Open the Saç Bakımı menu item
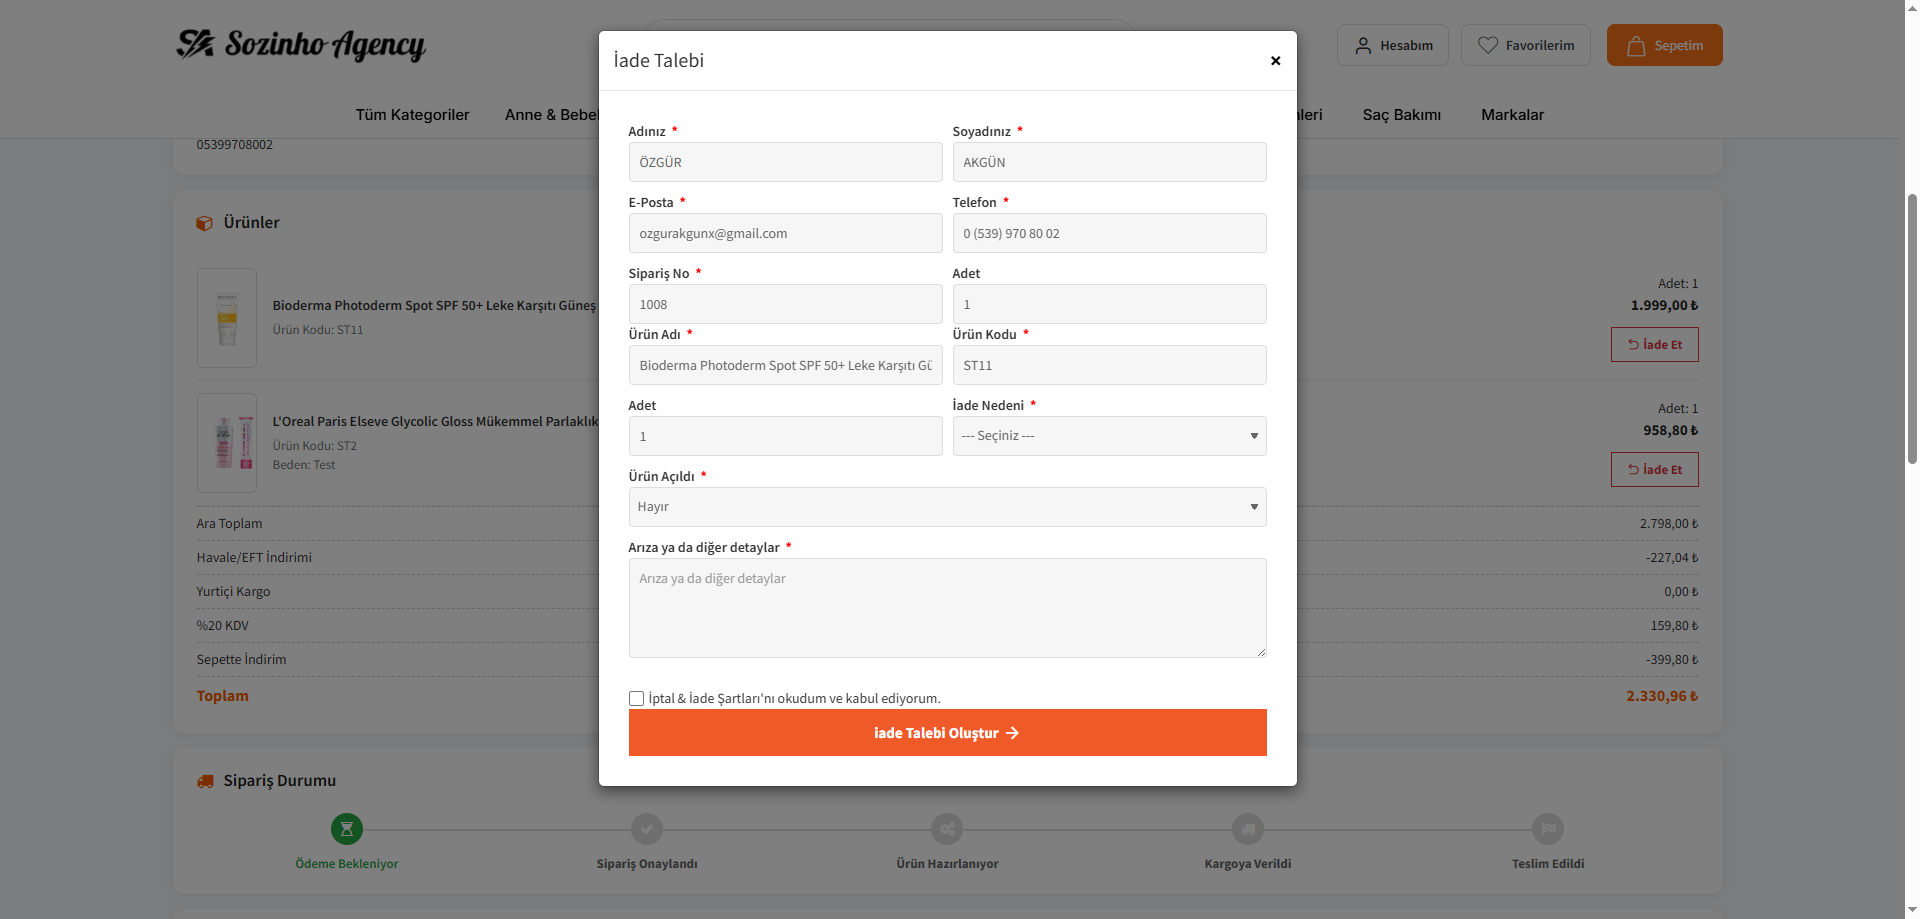 [x=1401, y=115]
